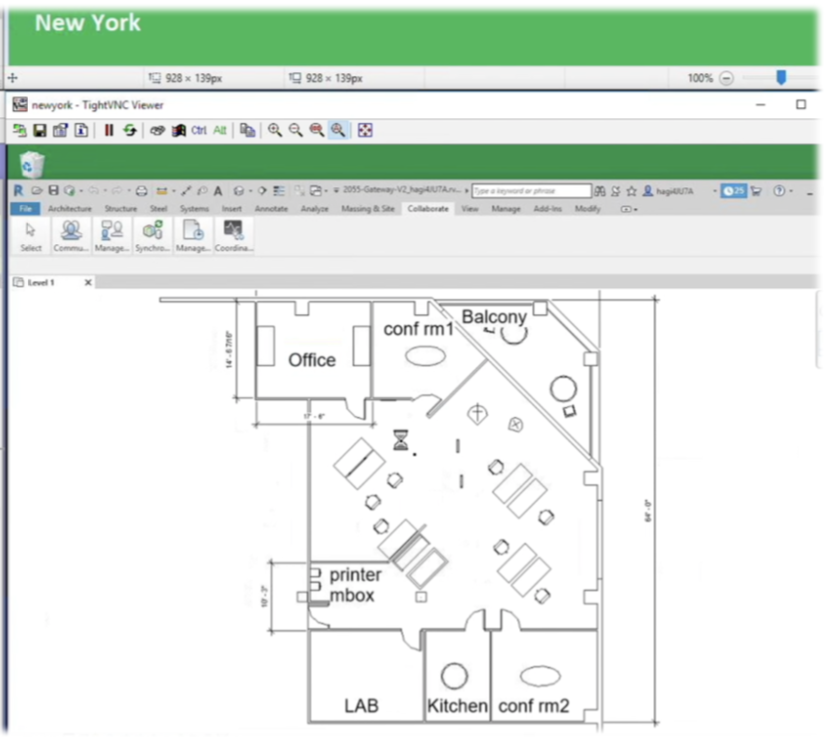Click the keyword search input field
828x742 pixels.
pos(531,191)
